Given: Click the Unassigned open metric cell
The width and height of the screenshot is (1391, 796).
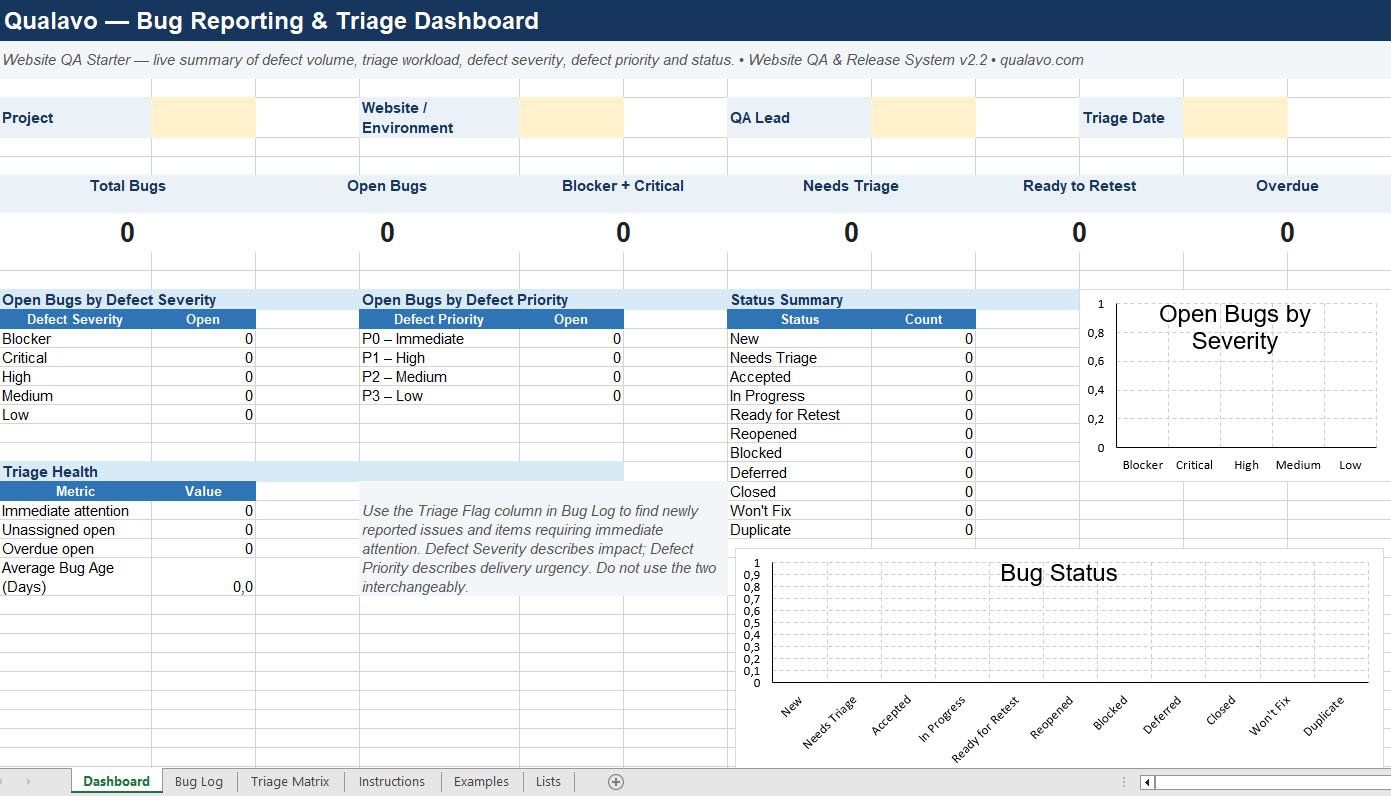Looking at the screenshot, I should [76, 530].
